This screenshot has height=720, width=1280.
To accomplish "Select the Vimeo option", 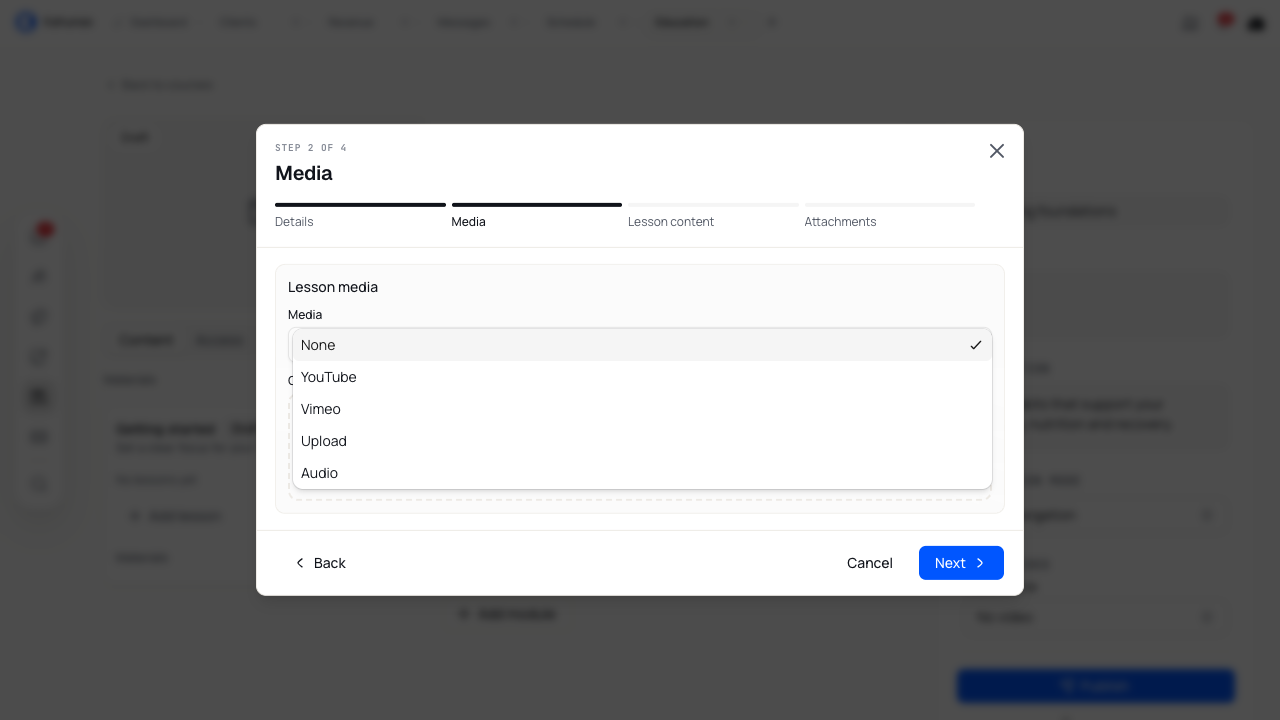I will [642, 409].
